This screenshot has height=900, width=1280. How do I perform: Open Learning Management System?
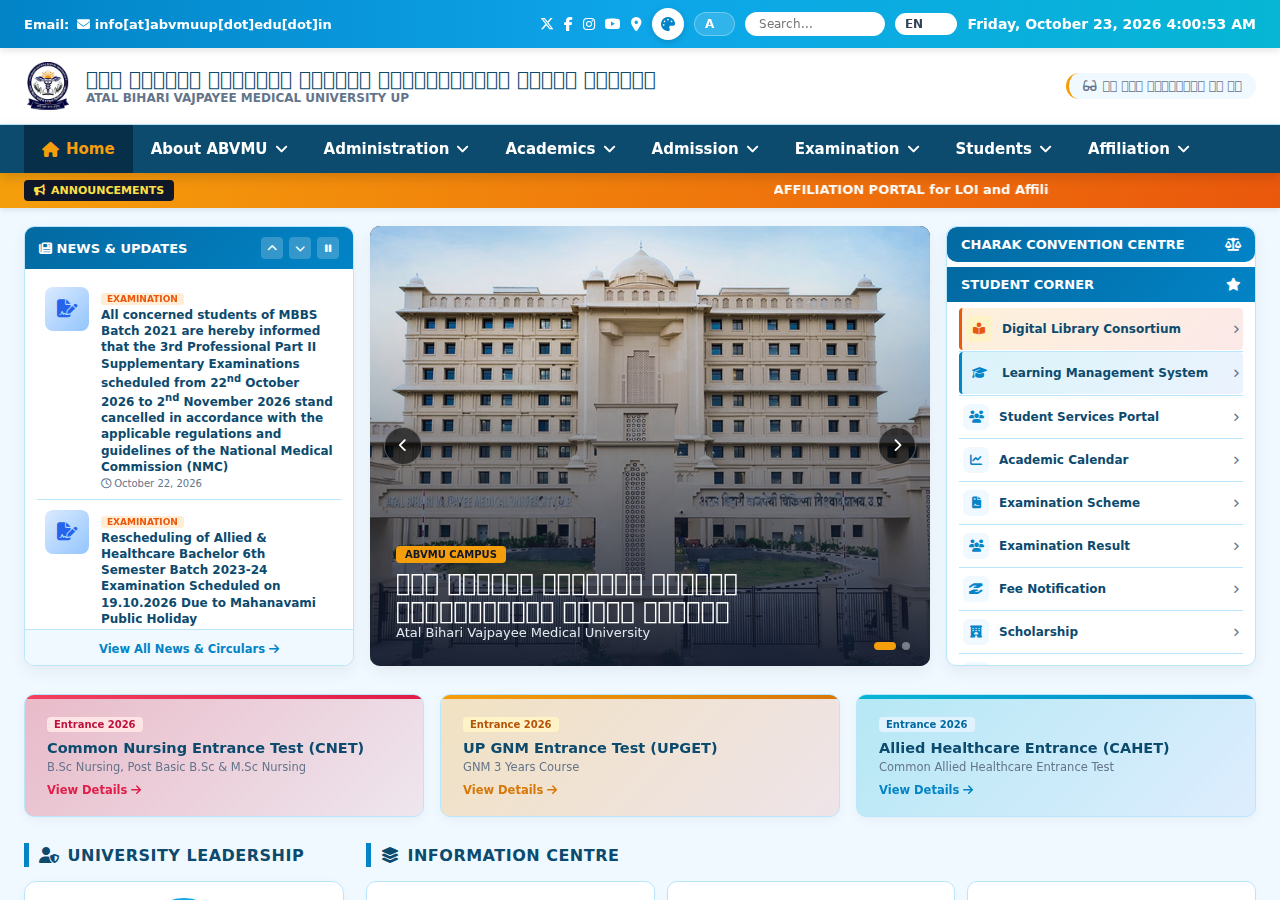tap(1101, 373)
